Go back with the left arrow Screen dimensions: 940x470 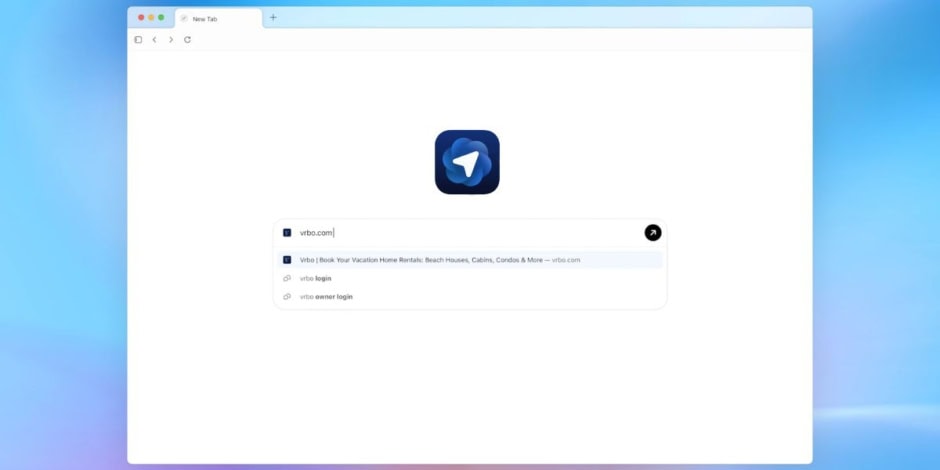click(x=154, y=40)
